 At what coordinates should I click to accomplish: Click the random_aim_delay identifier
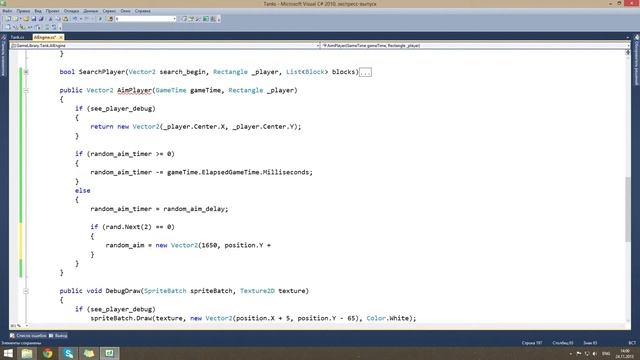194,209
